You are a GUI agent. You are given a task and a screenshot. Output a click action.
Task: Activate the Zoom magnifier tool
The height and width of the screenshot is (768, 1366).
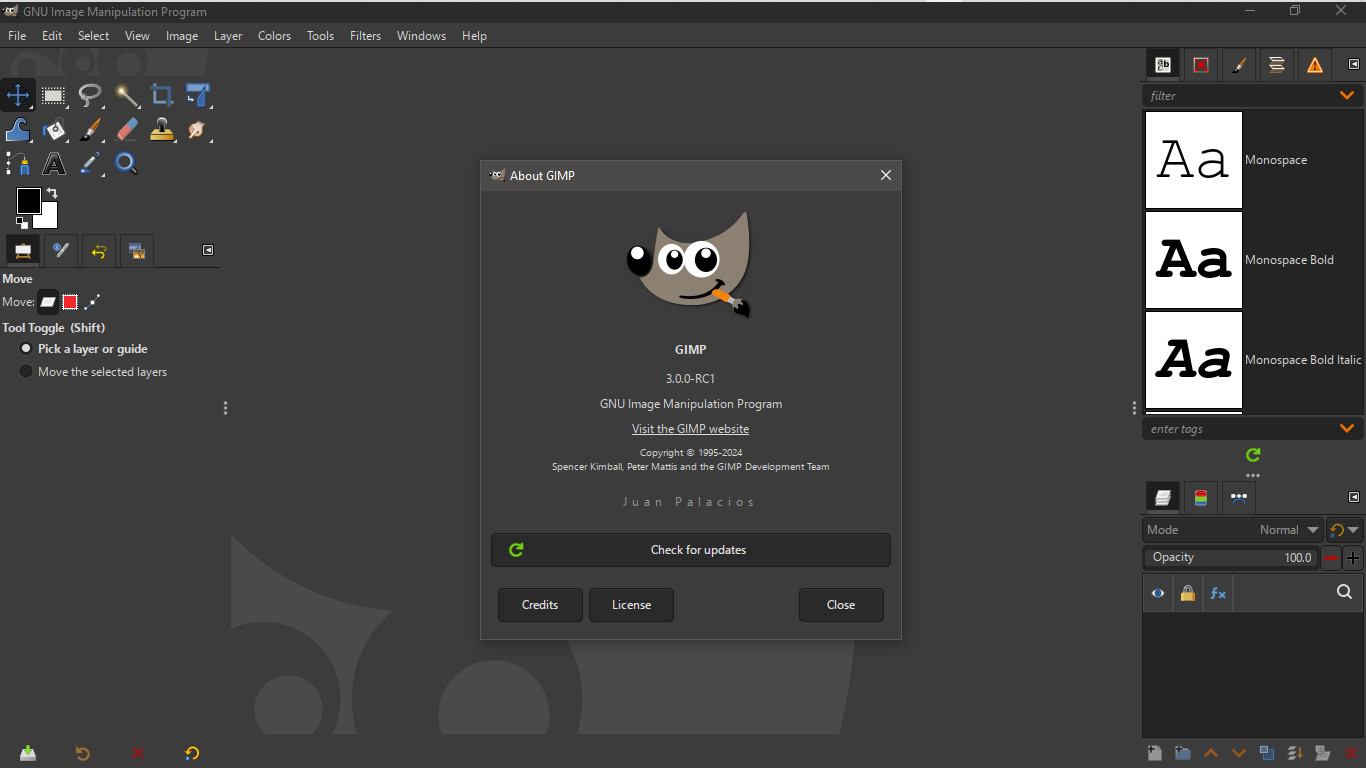pyautogui.click(x=126, y=163)
